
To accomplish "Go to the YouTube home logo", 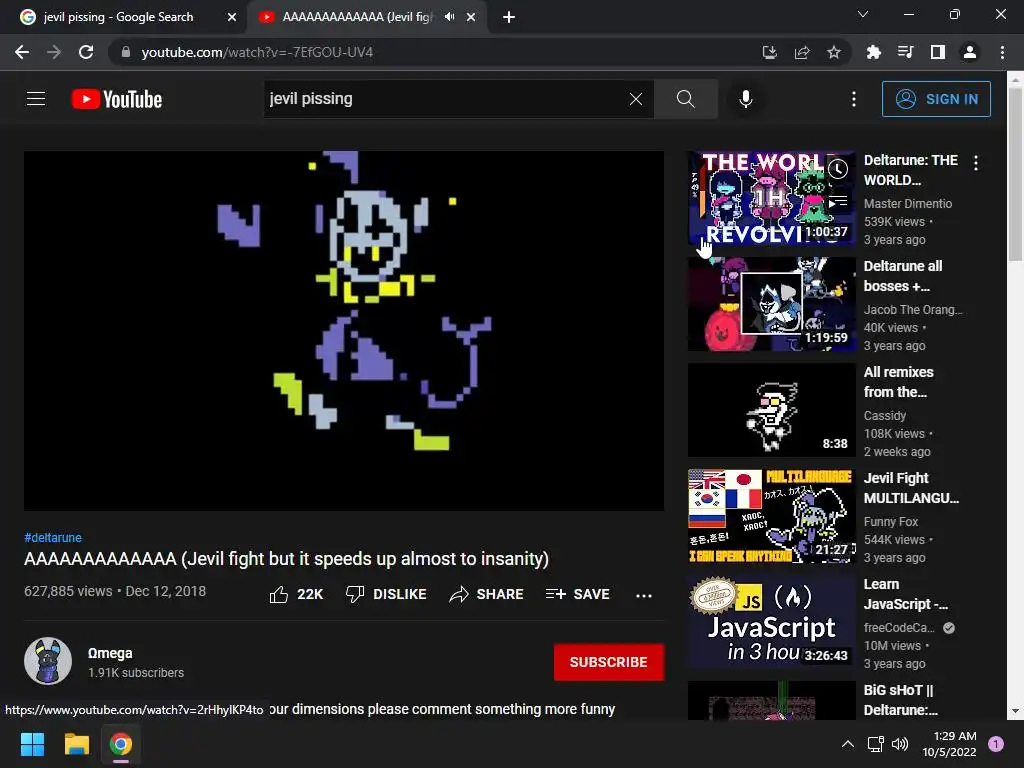I will click(117, 99).
